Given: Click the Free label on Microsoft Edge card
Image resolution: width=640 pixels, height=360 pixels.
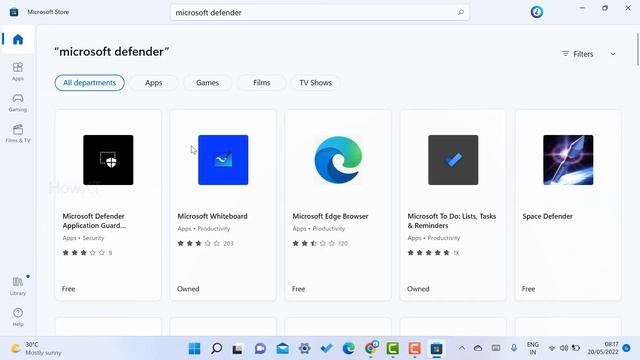Looking at the screenshot, I should (x=298, y=289).
